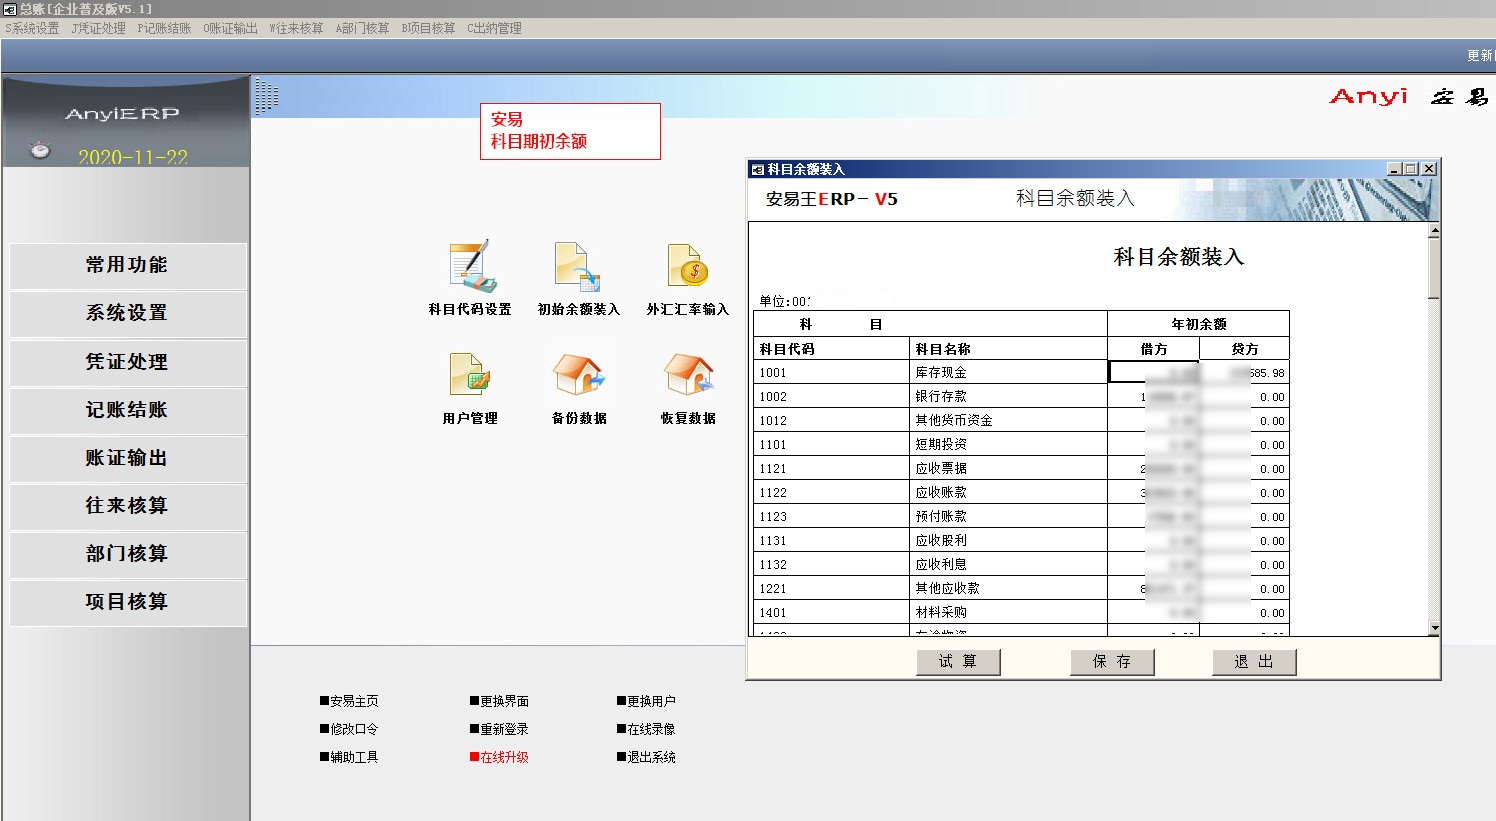Launch the 用户管理 icon
The image size is (1496, 821).
pyautogui.click(x=470, y=376)
